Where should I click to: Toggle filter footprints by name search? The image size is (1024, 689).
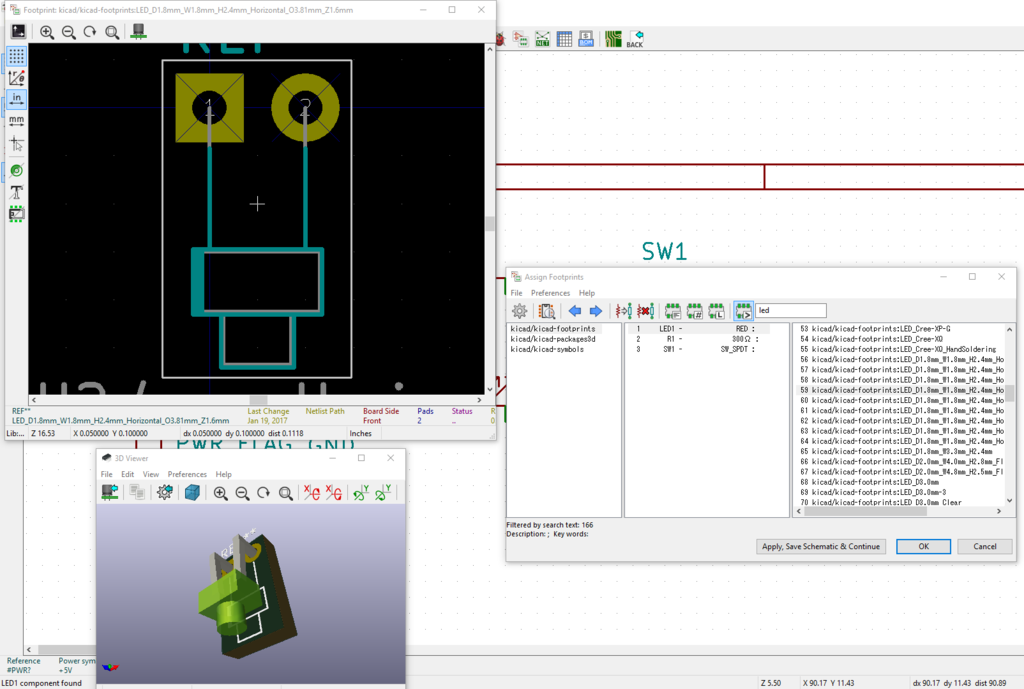coord(743,311)
